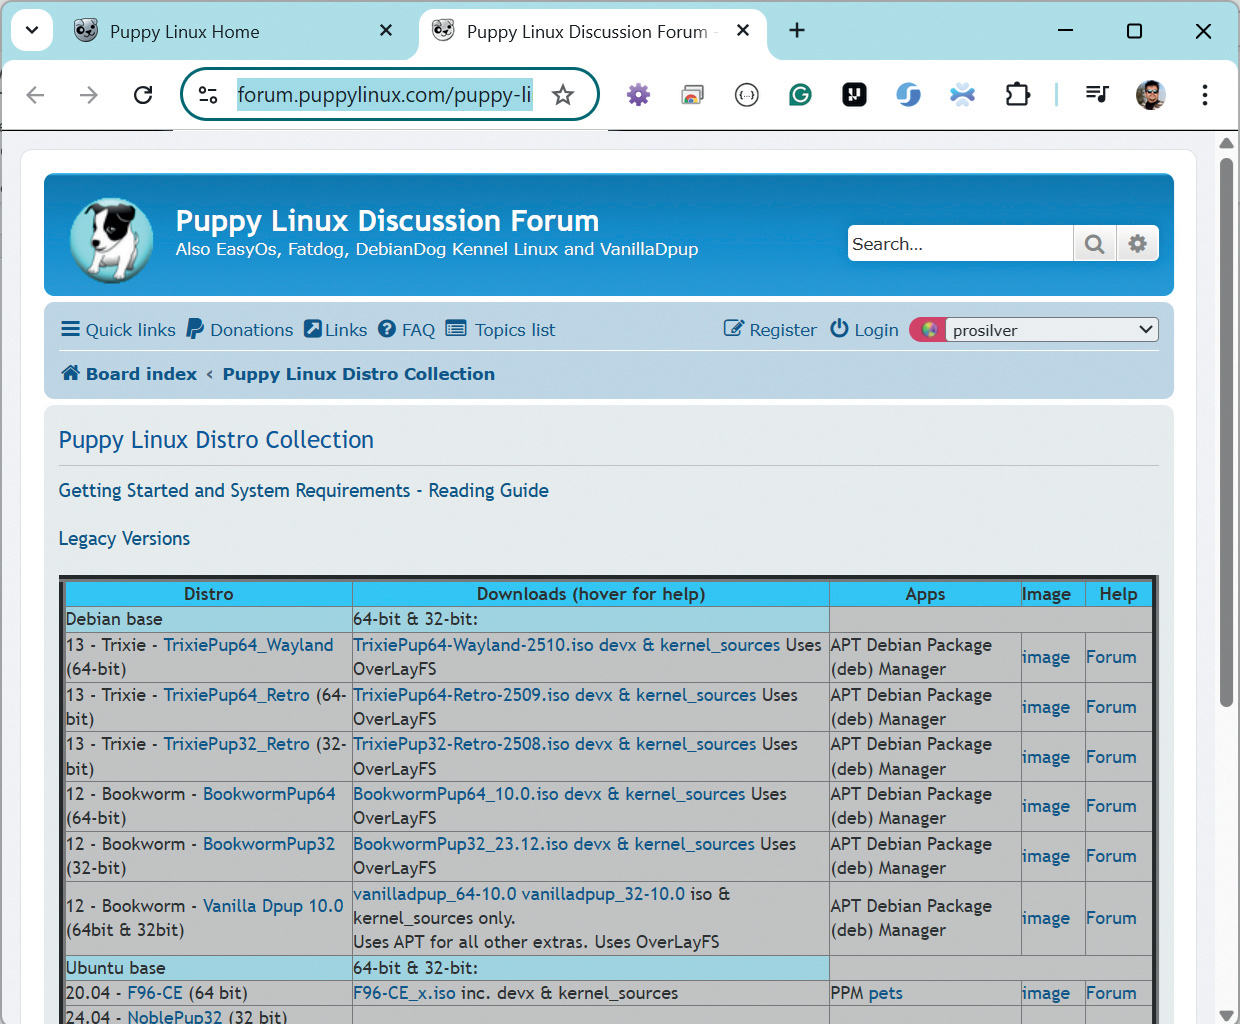Go to Board index breadcrumb
This screenshot has height=1024, width=1240.
141,374
